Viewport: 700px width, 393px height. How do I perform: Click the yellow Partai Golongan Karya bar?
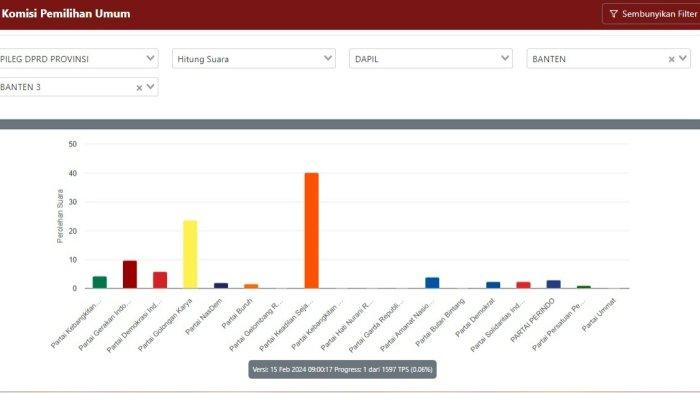[x=190, y=254]
